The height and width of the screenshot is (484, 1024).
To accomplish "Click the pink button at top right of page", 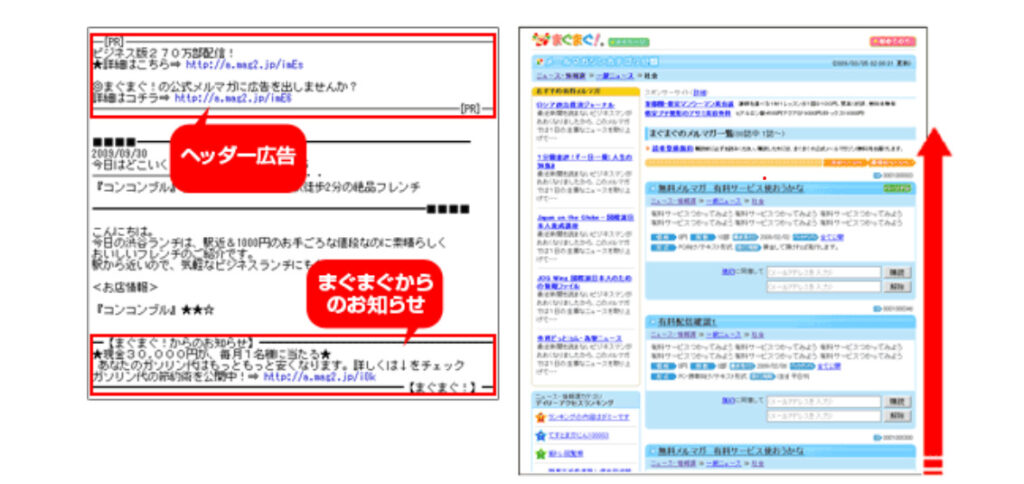I will 892,42.
